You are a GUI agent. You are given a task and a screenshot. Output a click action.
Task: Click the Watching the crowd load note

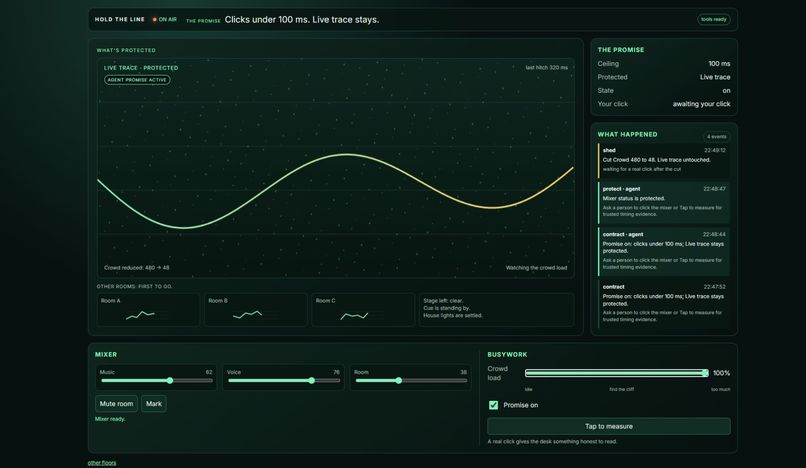[x=536, y=267]
